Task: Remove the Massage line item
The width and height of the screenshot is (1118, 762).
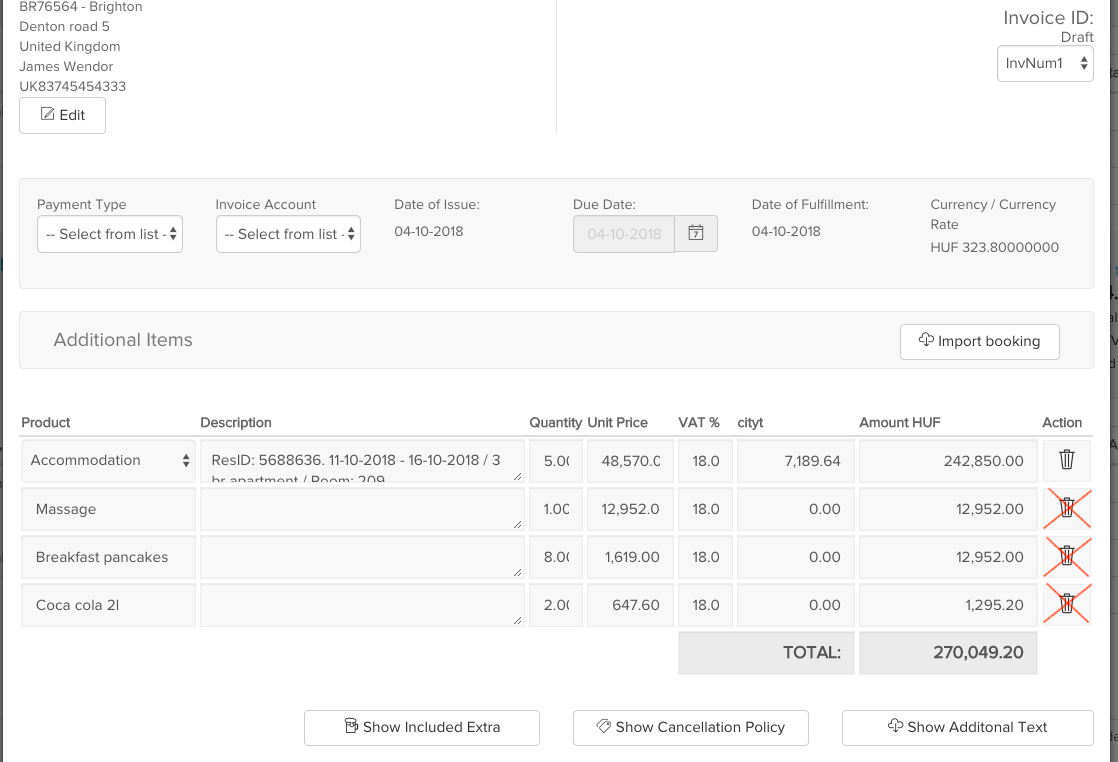Action: (1066, 508)
